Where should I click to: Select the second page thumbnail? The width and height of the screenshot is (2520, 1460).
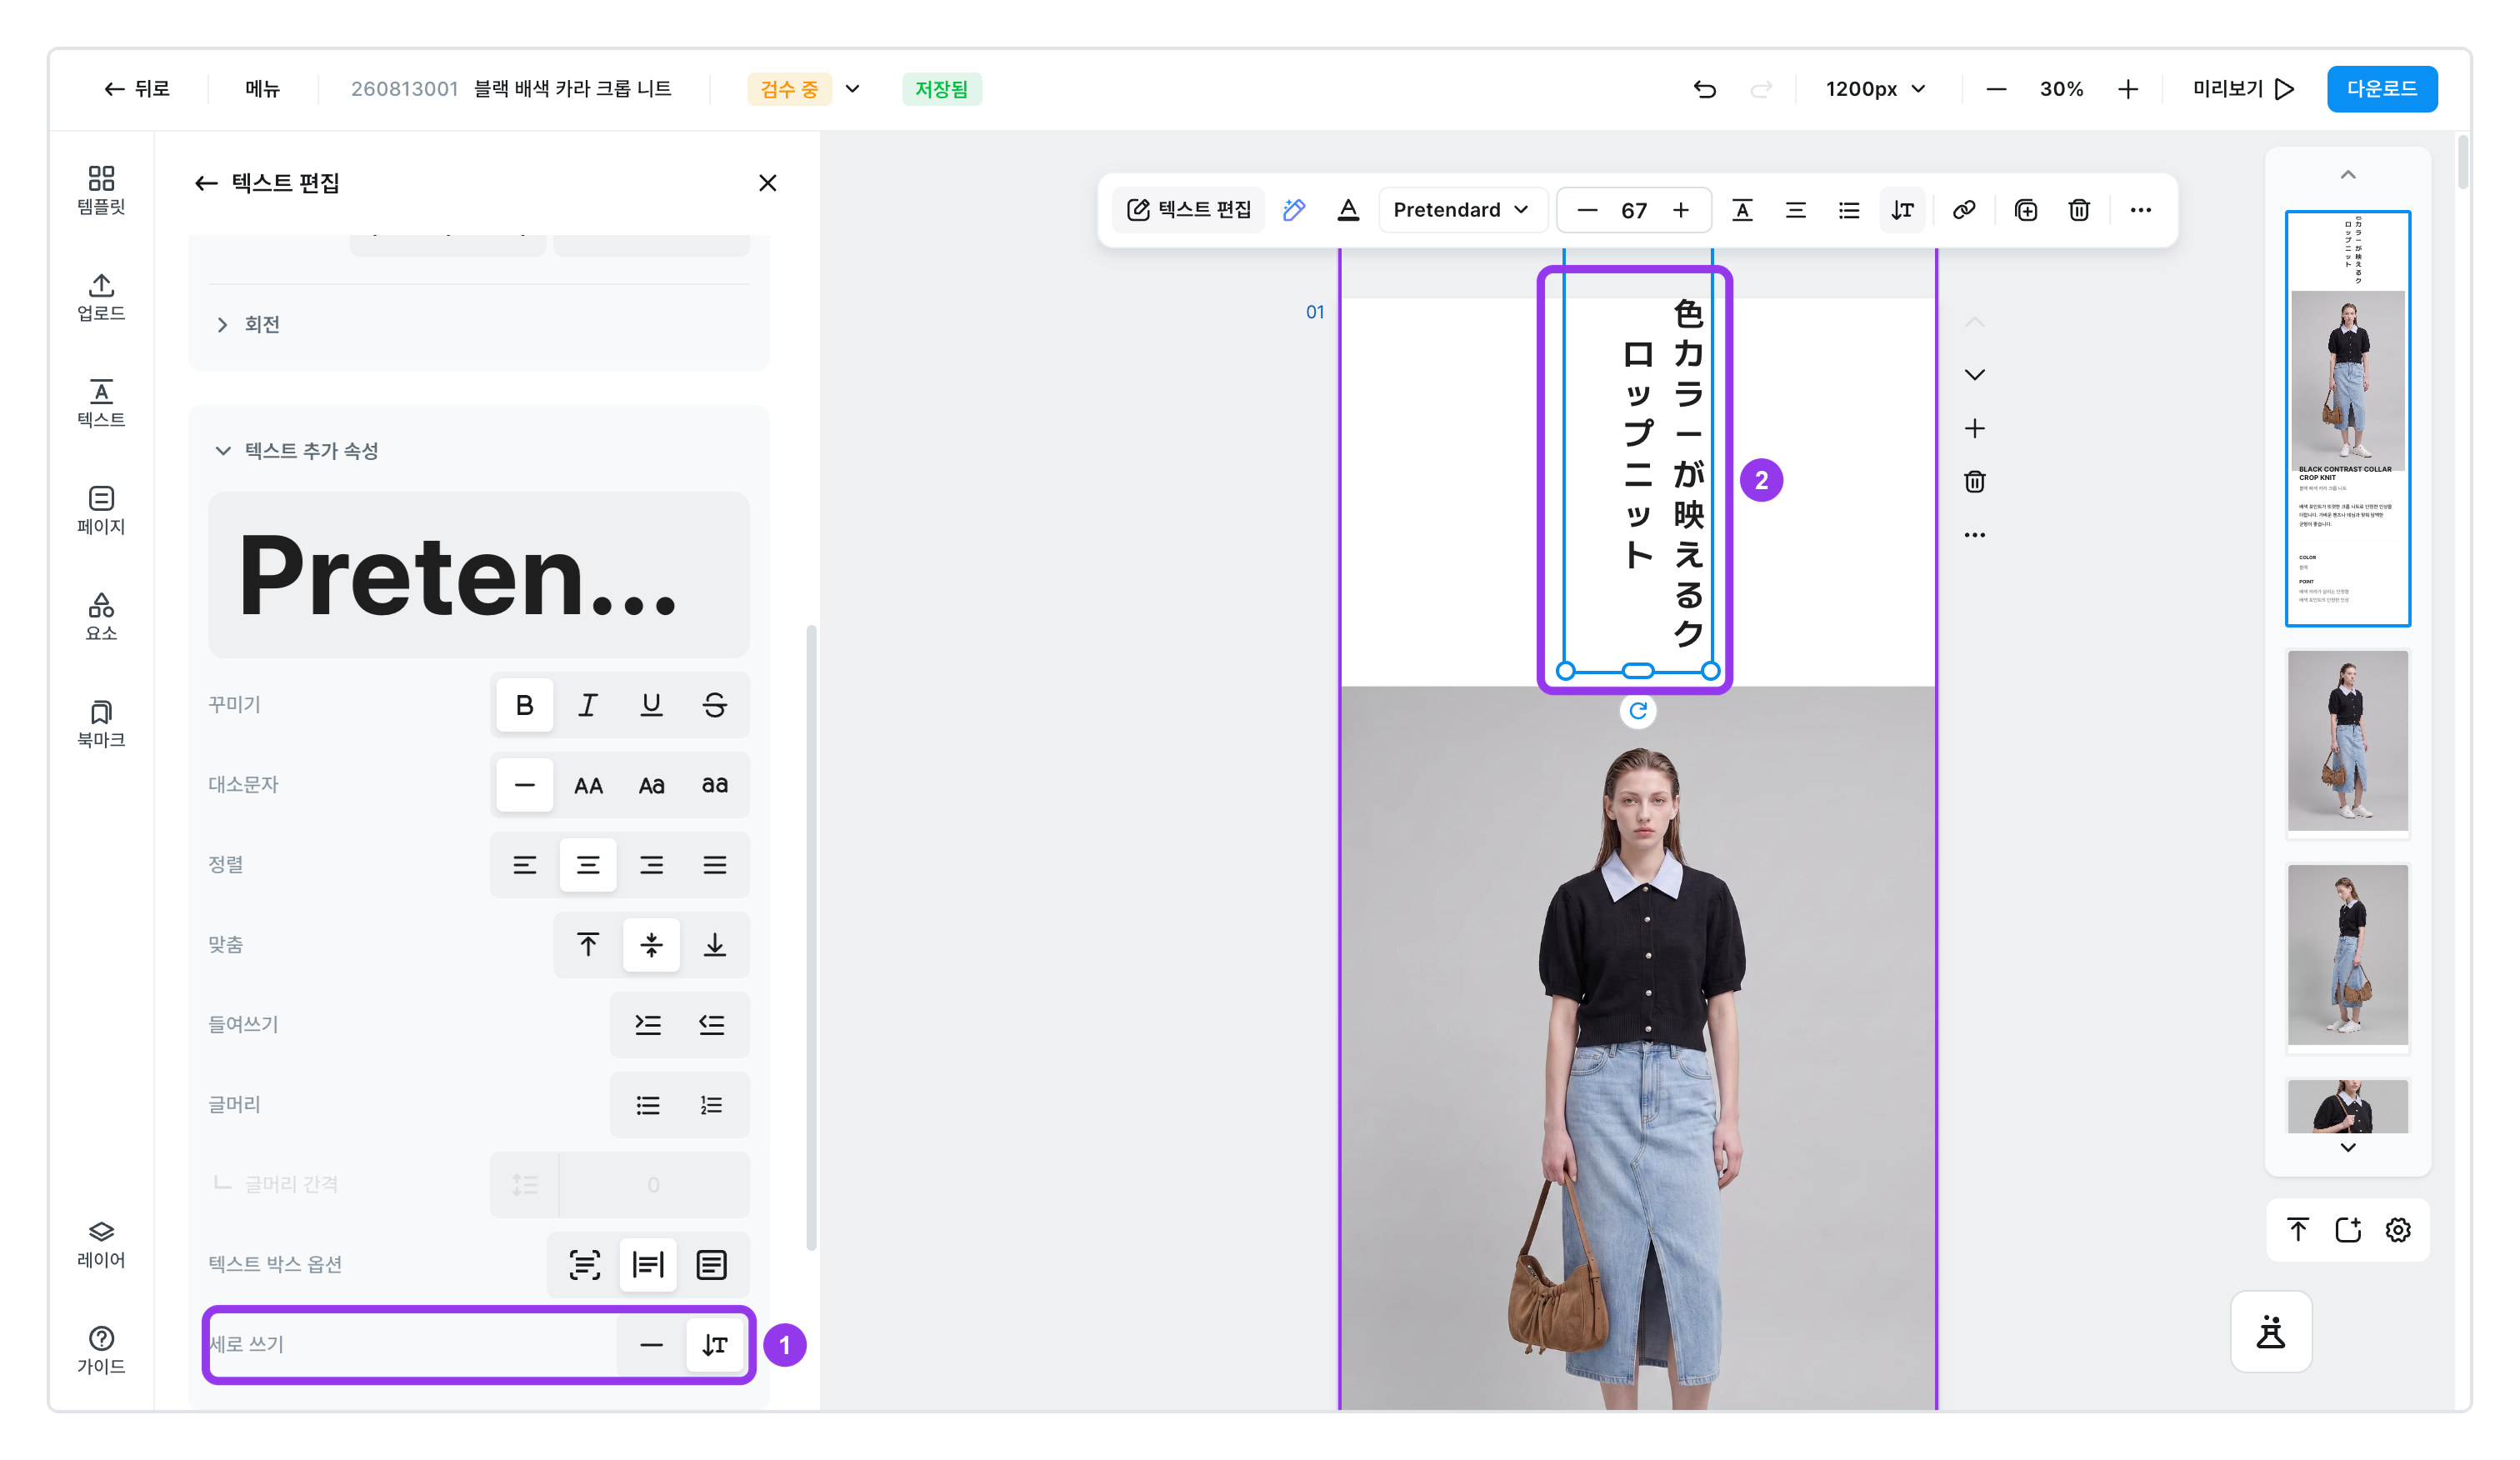click(2347, 741)
